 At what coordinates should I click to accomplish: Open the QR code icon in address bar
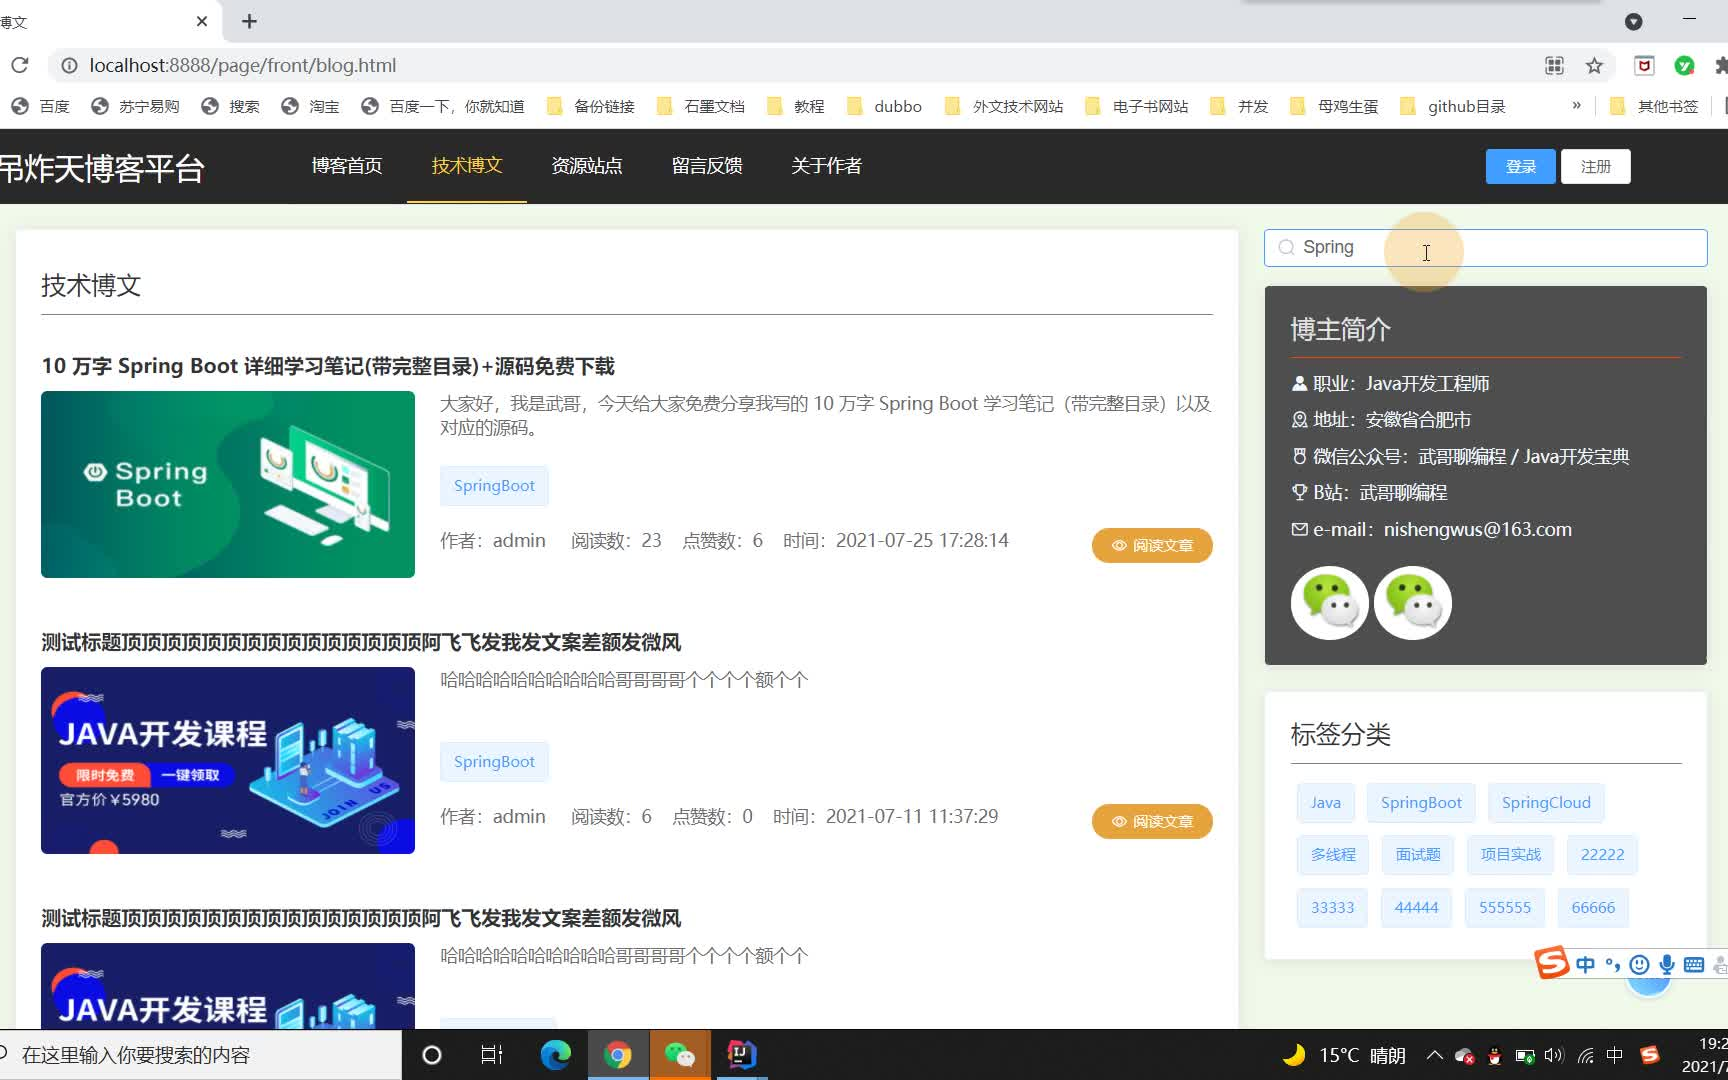1554,65
